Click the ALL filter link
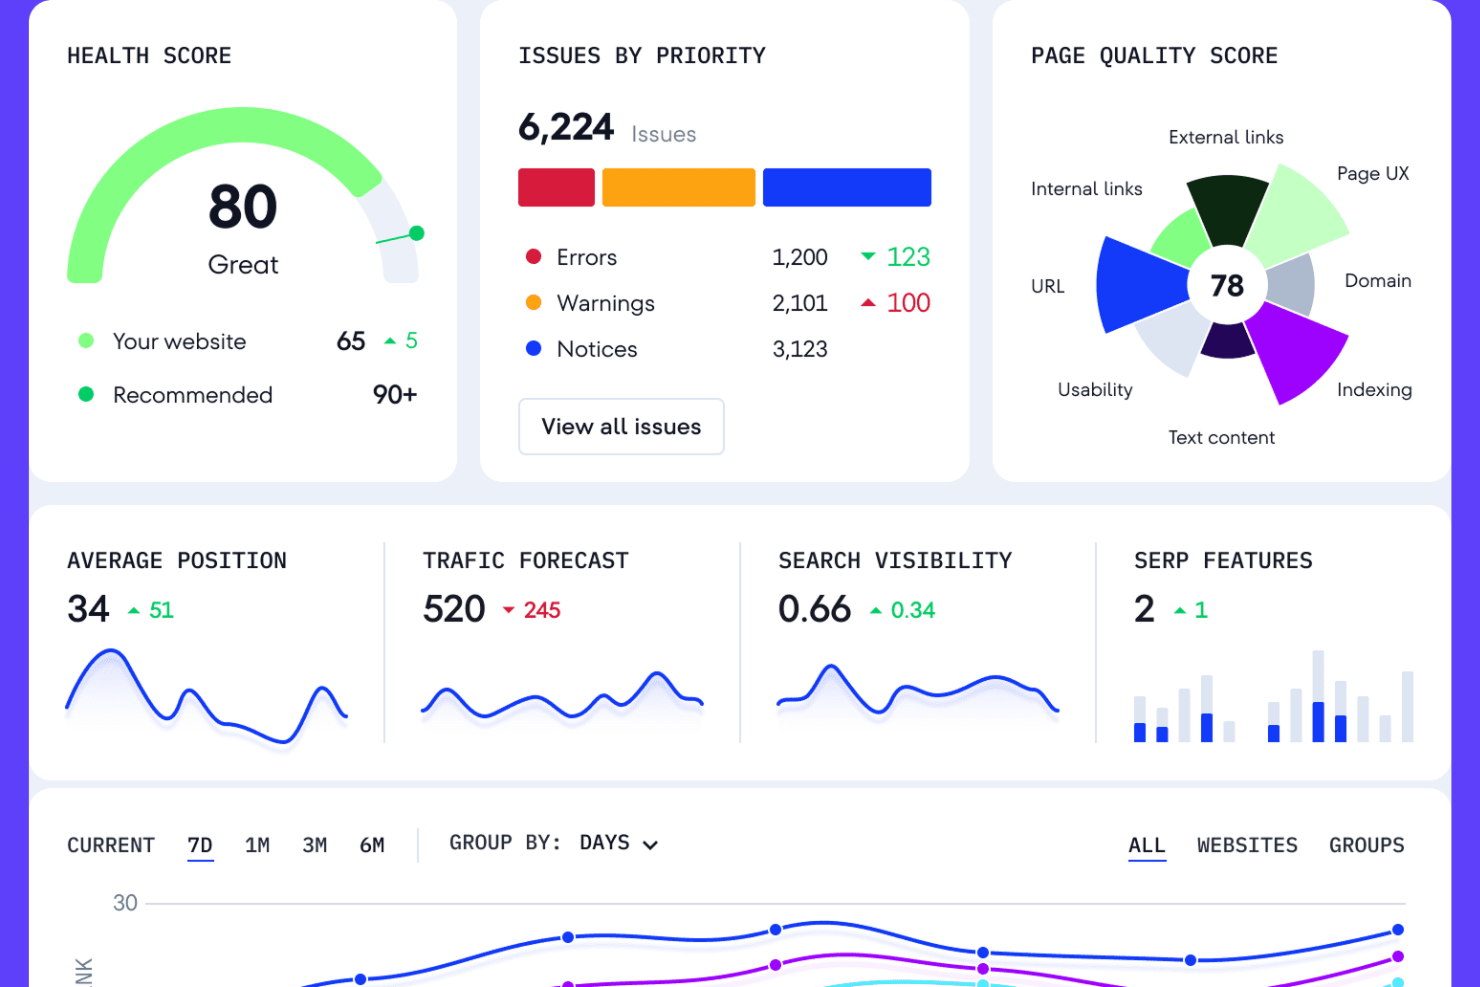This screenshot has width=1480, height=987. tap(1146, 845)
